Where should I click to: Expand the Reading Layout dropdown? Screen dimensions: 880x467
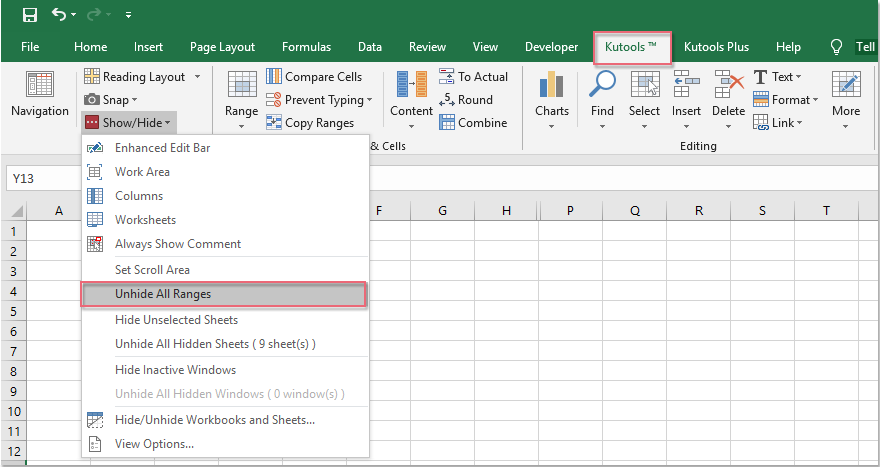click(197, 77)
